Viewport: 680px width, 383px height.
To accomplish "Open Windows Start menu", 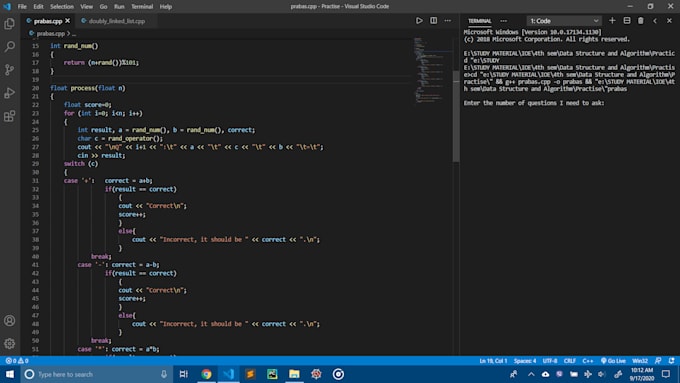I will tap(10, 374).
